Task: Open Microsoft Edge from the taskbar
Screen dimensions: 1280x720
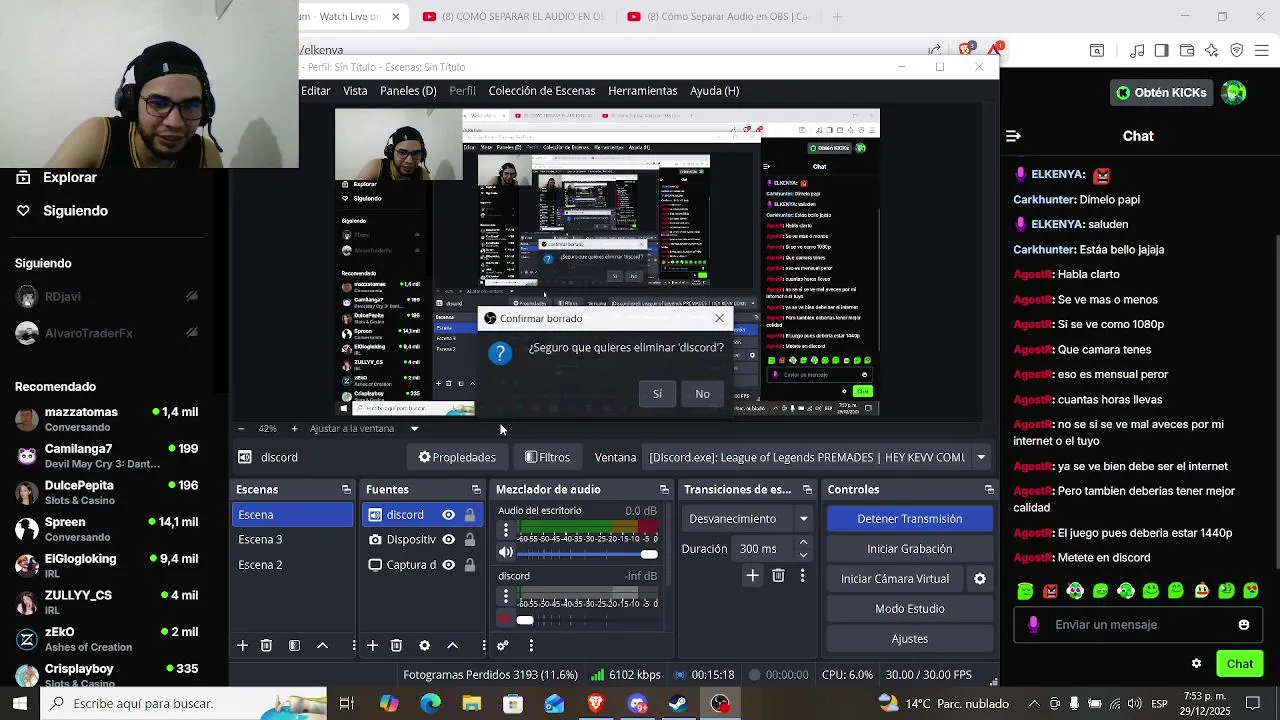Action: click(430, 703)
